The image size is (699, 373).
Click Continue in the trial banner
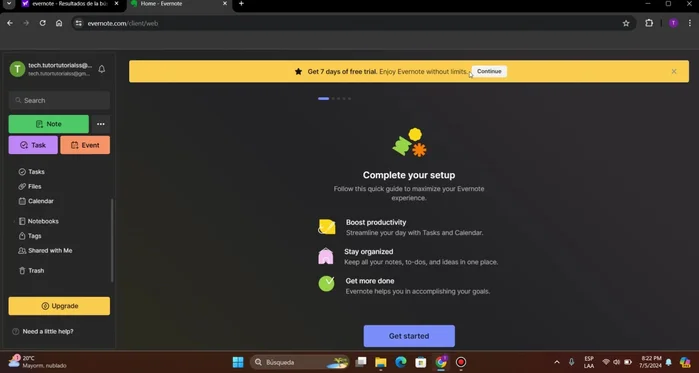click(489, 71)
